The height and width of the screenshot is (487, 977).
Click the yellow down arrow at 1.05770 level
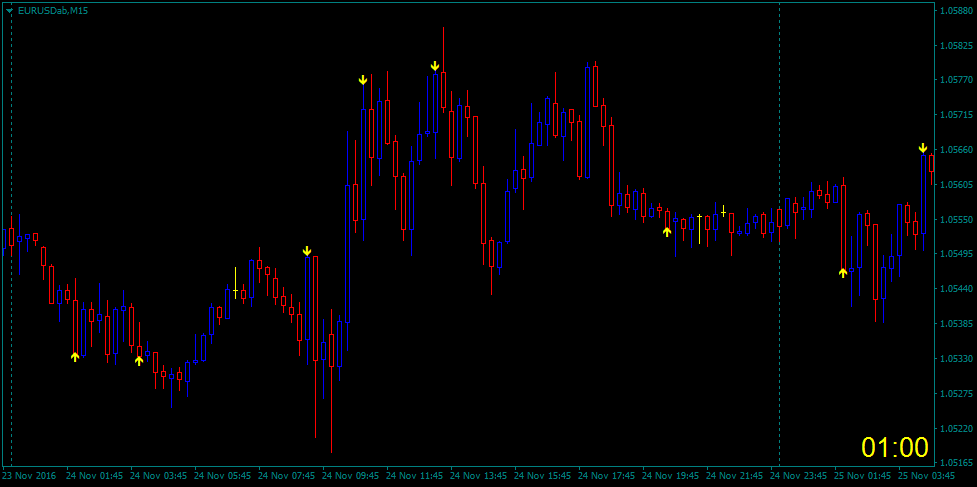pyautogui.click(x=363, y=80)
